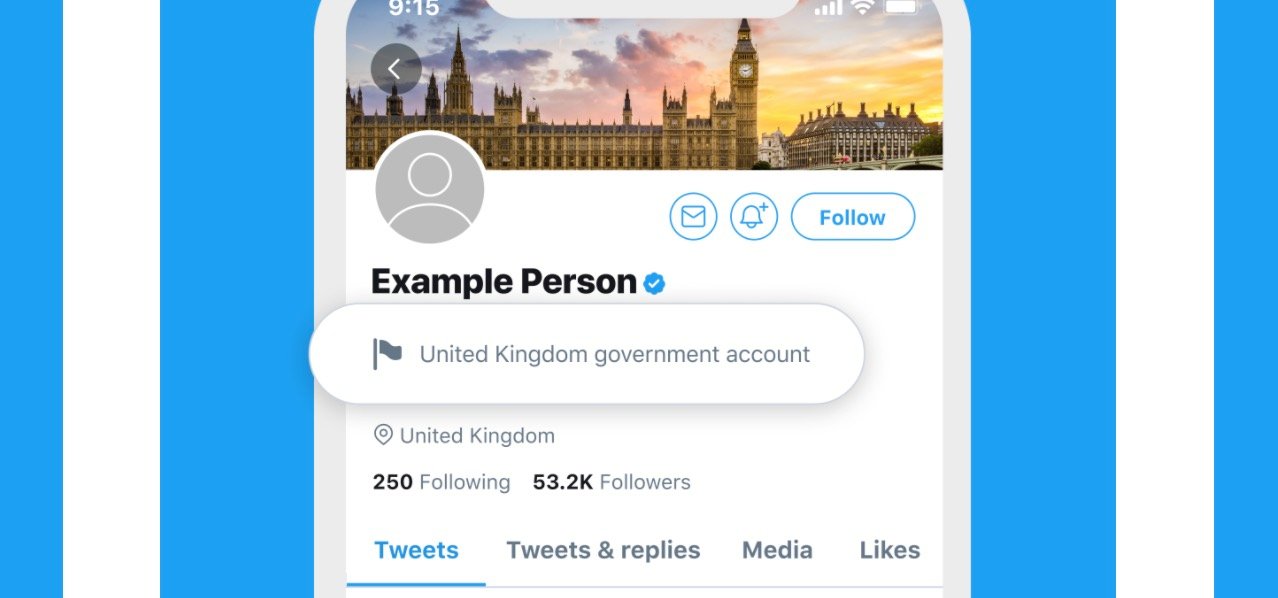Switch to the Tweets tab
Screen dimensions: 1278x598
416,550
